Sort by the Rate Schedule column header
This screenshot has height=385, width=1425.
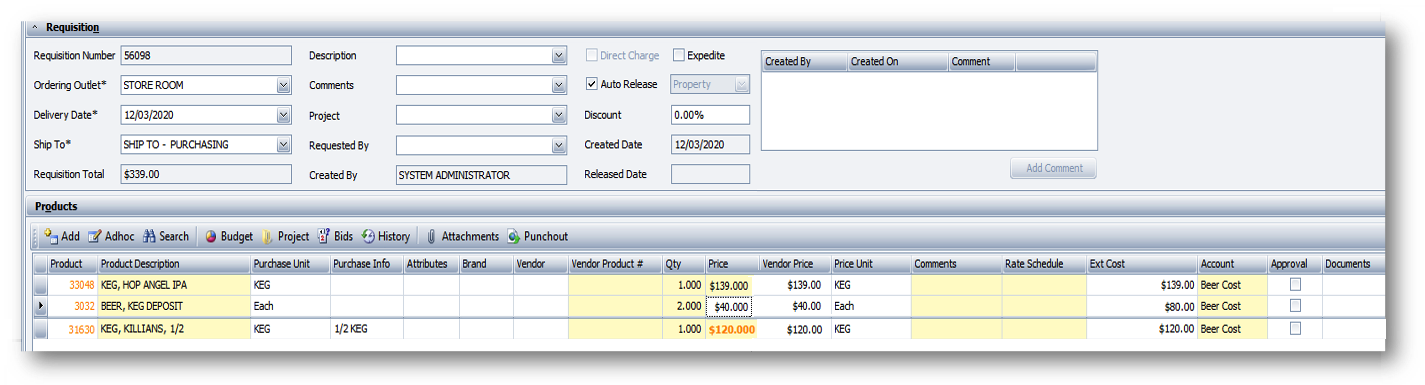[x=1044, y=264]
